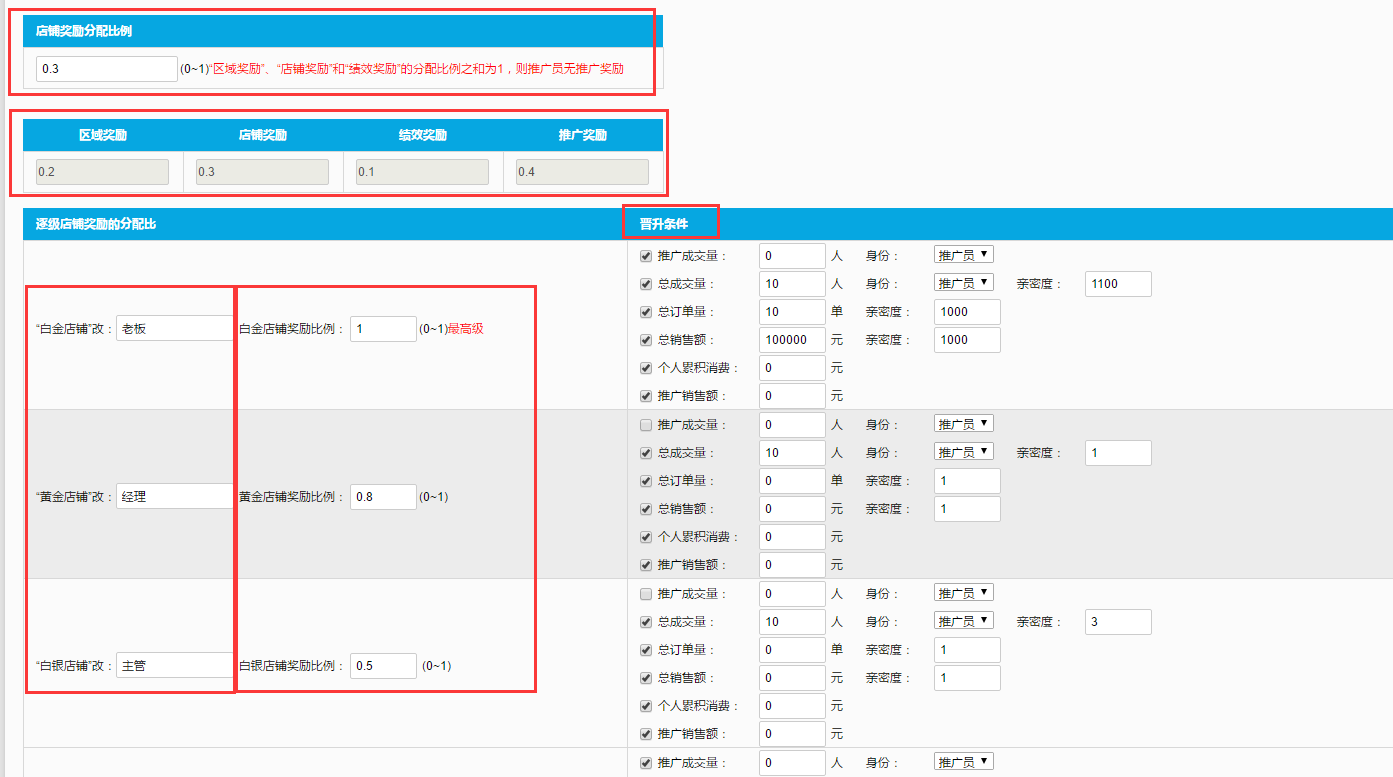The height and width of the screenshot is (777, 1393).
Task: Toggle 推广销售额 checkbox in 白金店铺 section
Action: pyautogui.click(x=646, y=396)
